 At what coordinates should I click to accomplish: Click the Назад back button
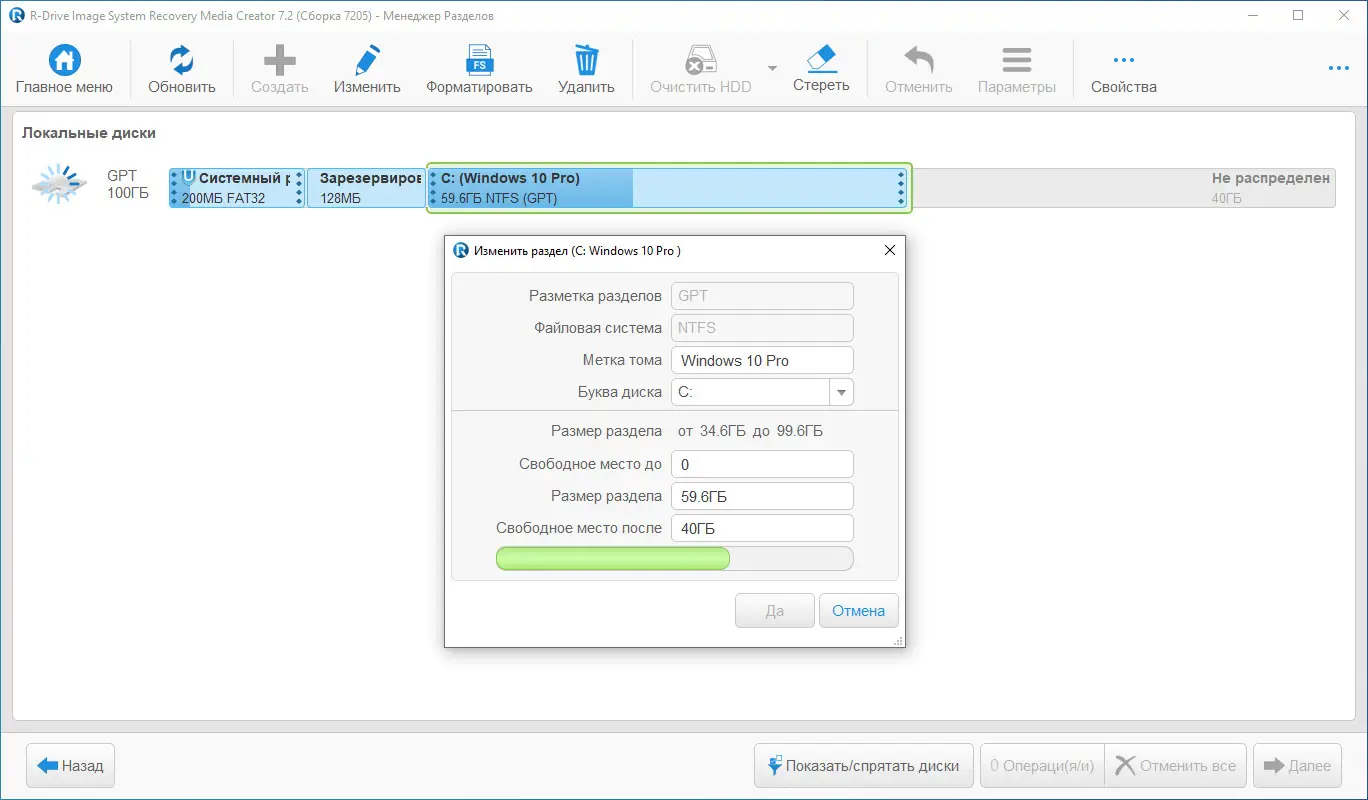[x=70, y=766]
